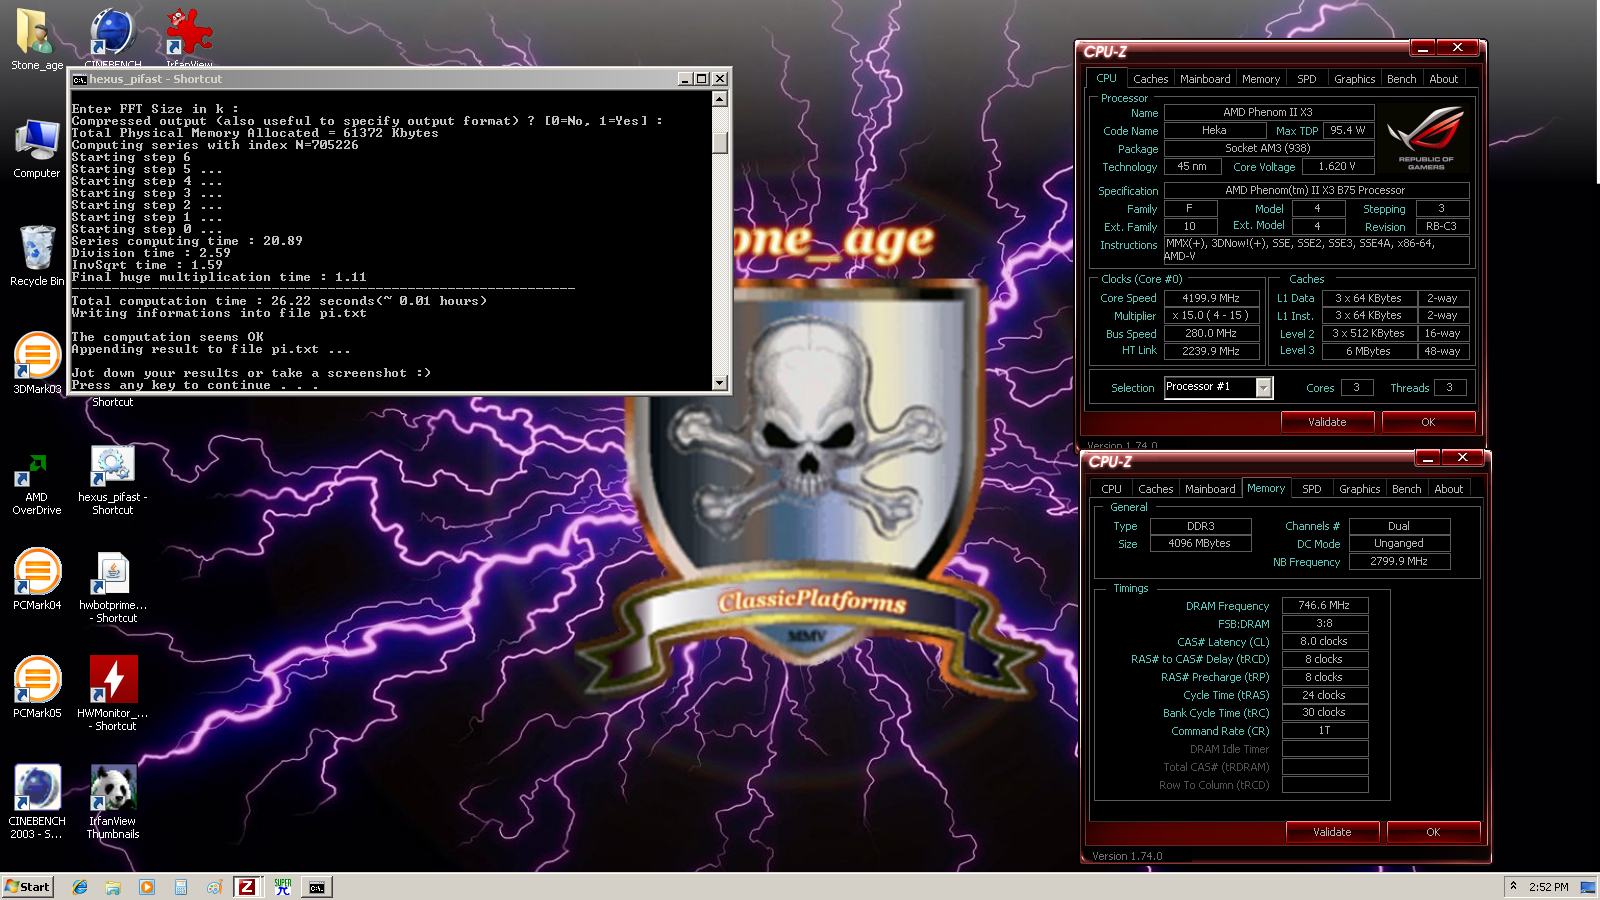
Task: Open the CINEBENCH shortcut at top of desktop
Action: [x=112, y=32]
